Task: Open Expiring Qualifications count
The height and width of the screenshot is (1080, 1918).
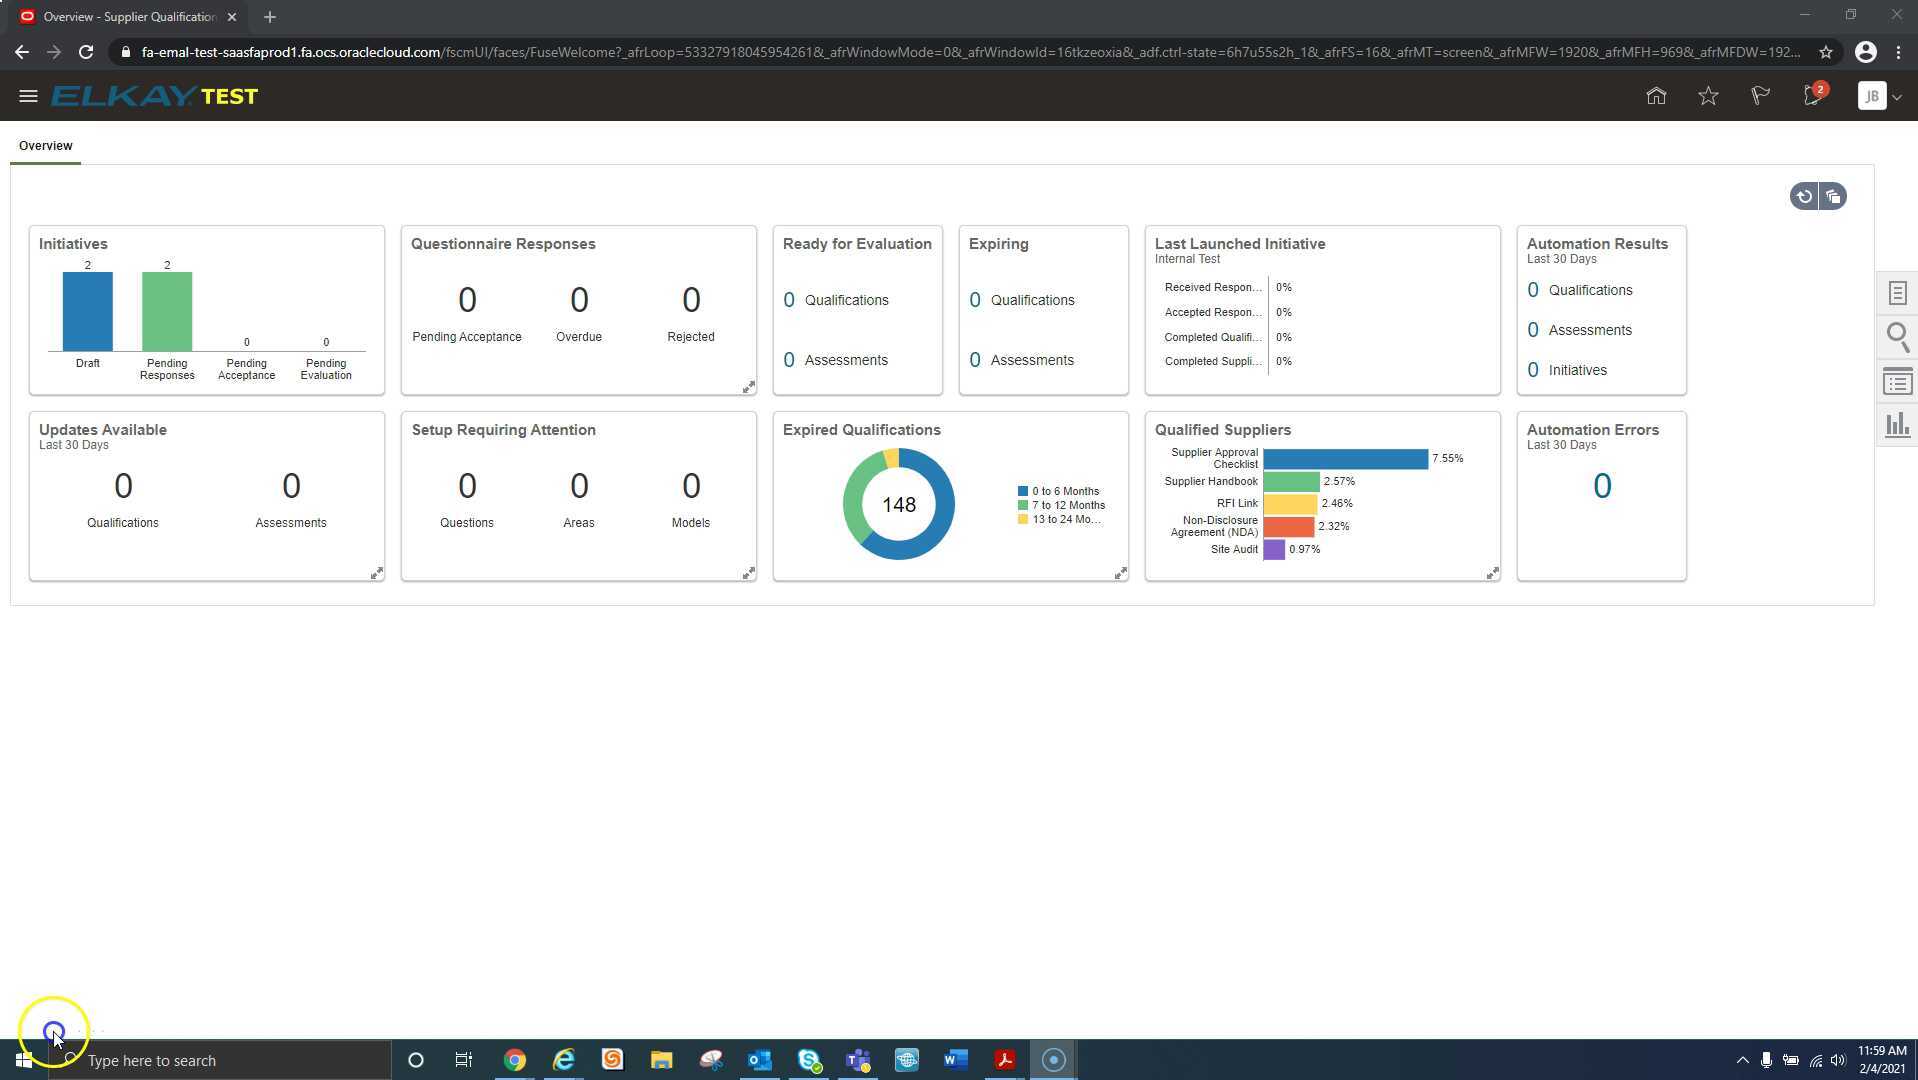Action: (x=975, y=300)
